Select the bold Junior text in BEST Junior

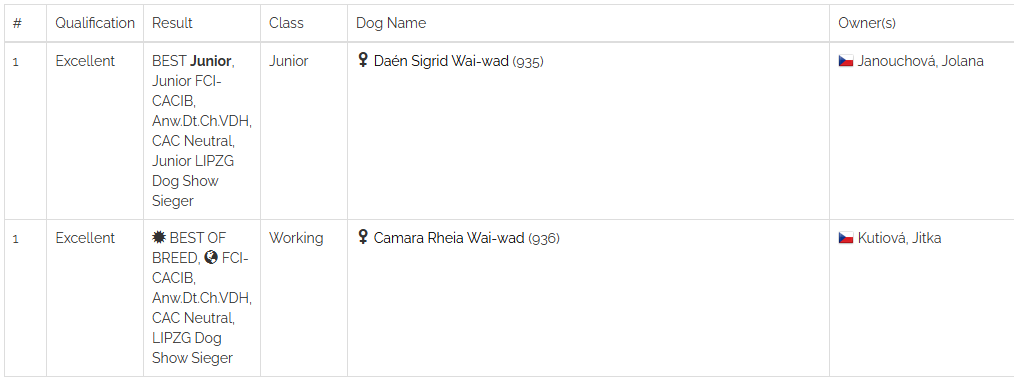point(210,61)
